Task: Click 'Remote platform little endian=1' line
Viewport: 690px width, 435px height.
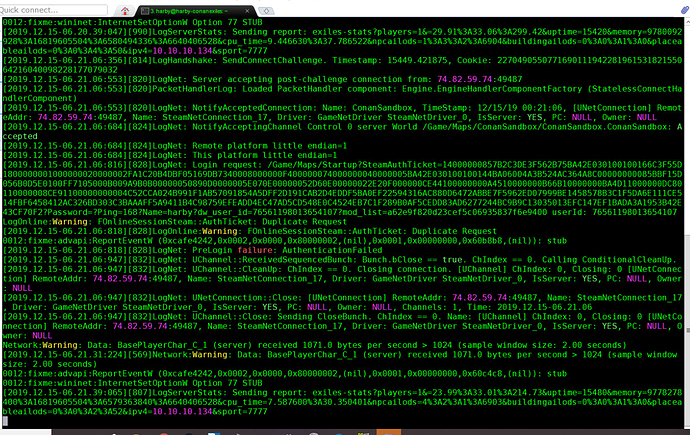Action: click(175, 146)
